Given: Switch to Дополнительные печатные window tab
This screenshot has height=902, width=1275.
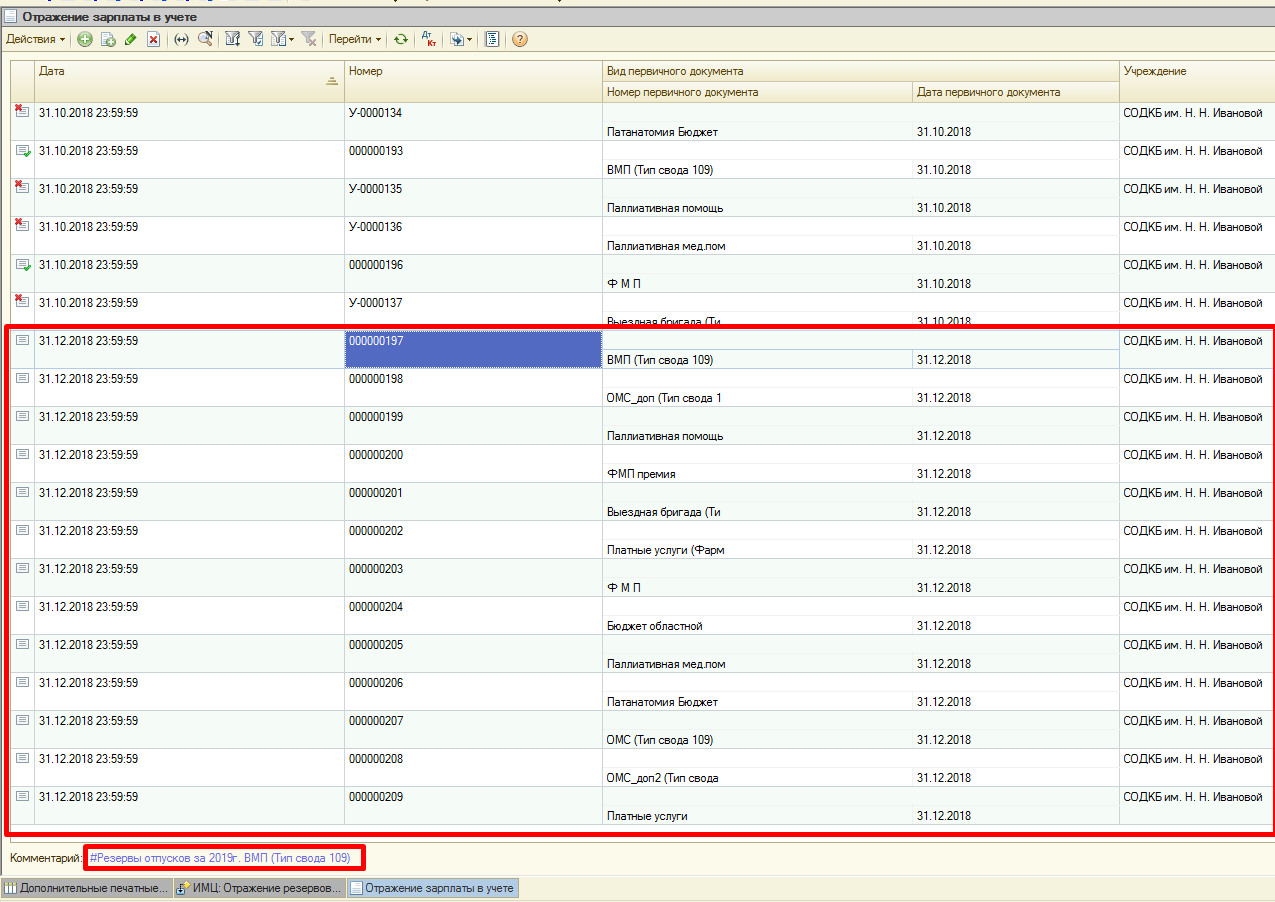Looking at the screenshot, I should tap(87, 888).
